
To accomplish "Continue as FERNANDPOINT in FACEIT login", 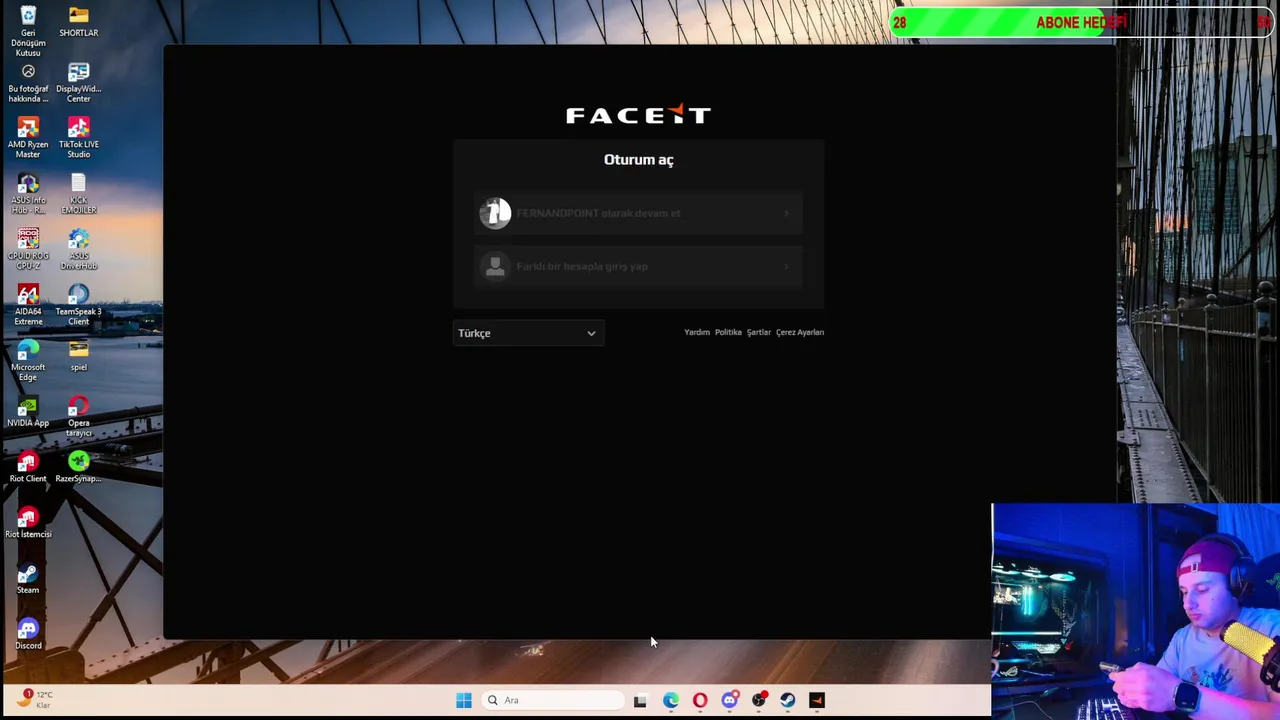I will 638,213.
